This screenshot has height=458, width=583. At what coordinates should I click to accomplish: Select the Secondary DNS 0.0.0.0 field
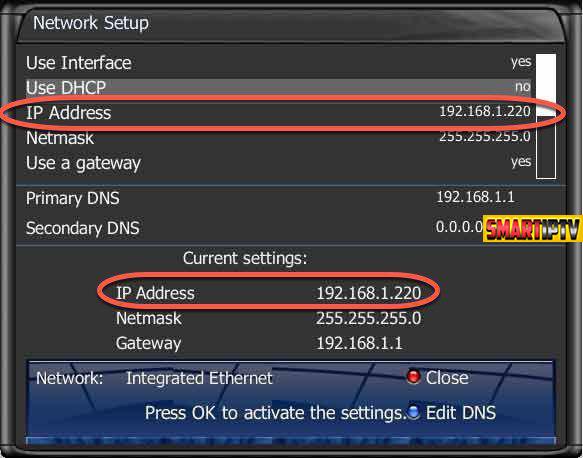point(254,228)
